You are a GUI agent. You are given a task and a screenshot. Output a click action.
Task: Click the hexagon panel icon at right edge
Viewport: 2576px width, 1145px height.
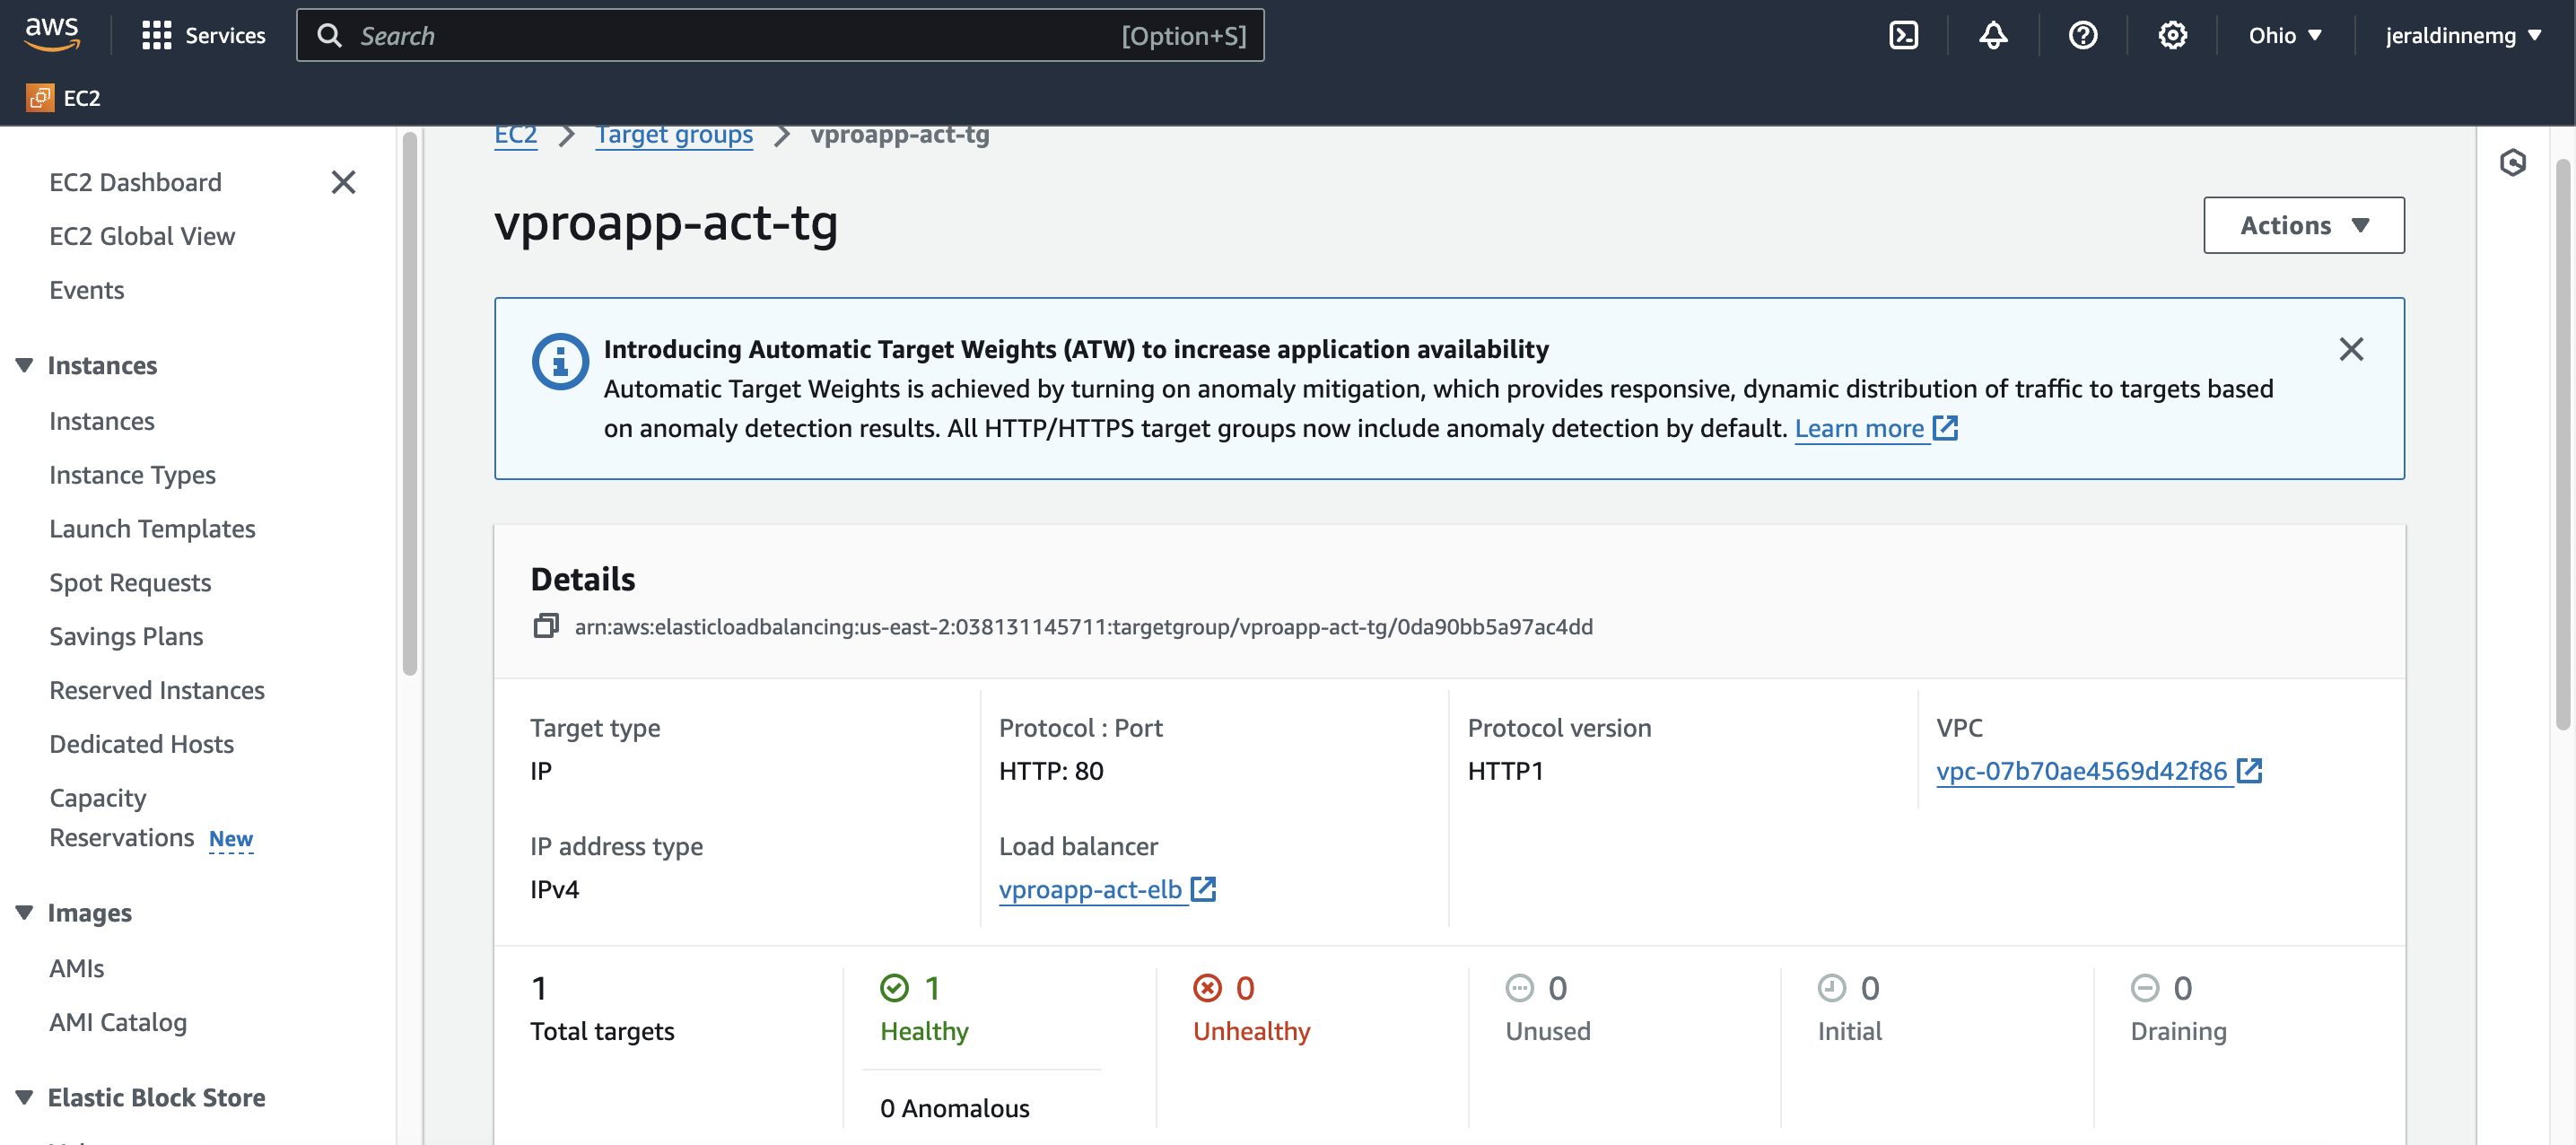[x=2512, y=162]
